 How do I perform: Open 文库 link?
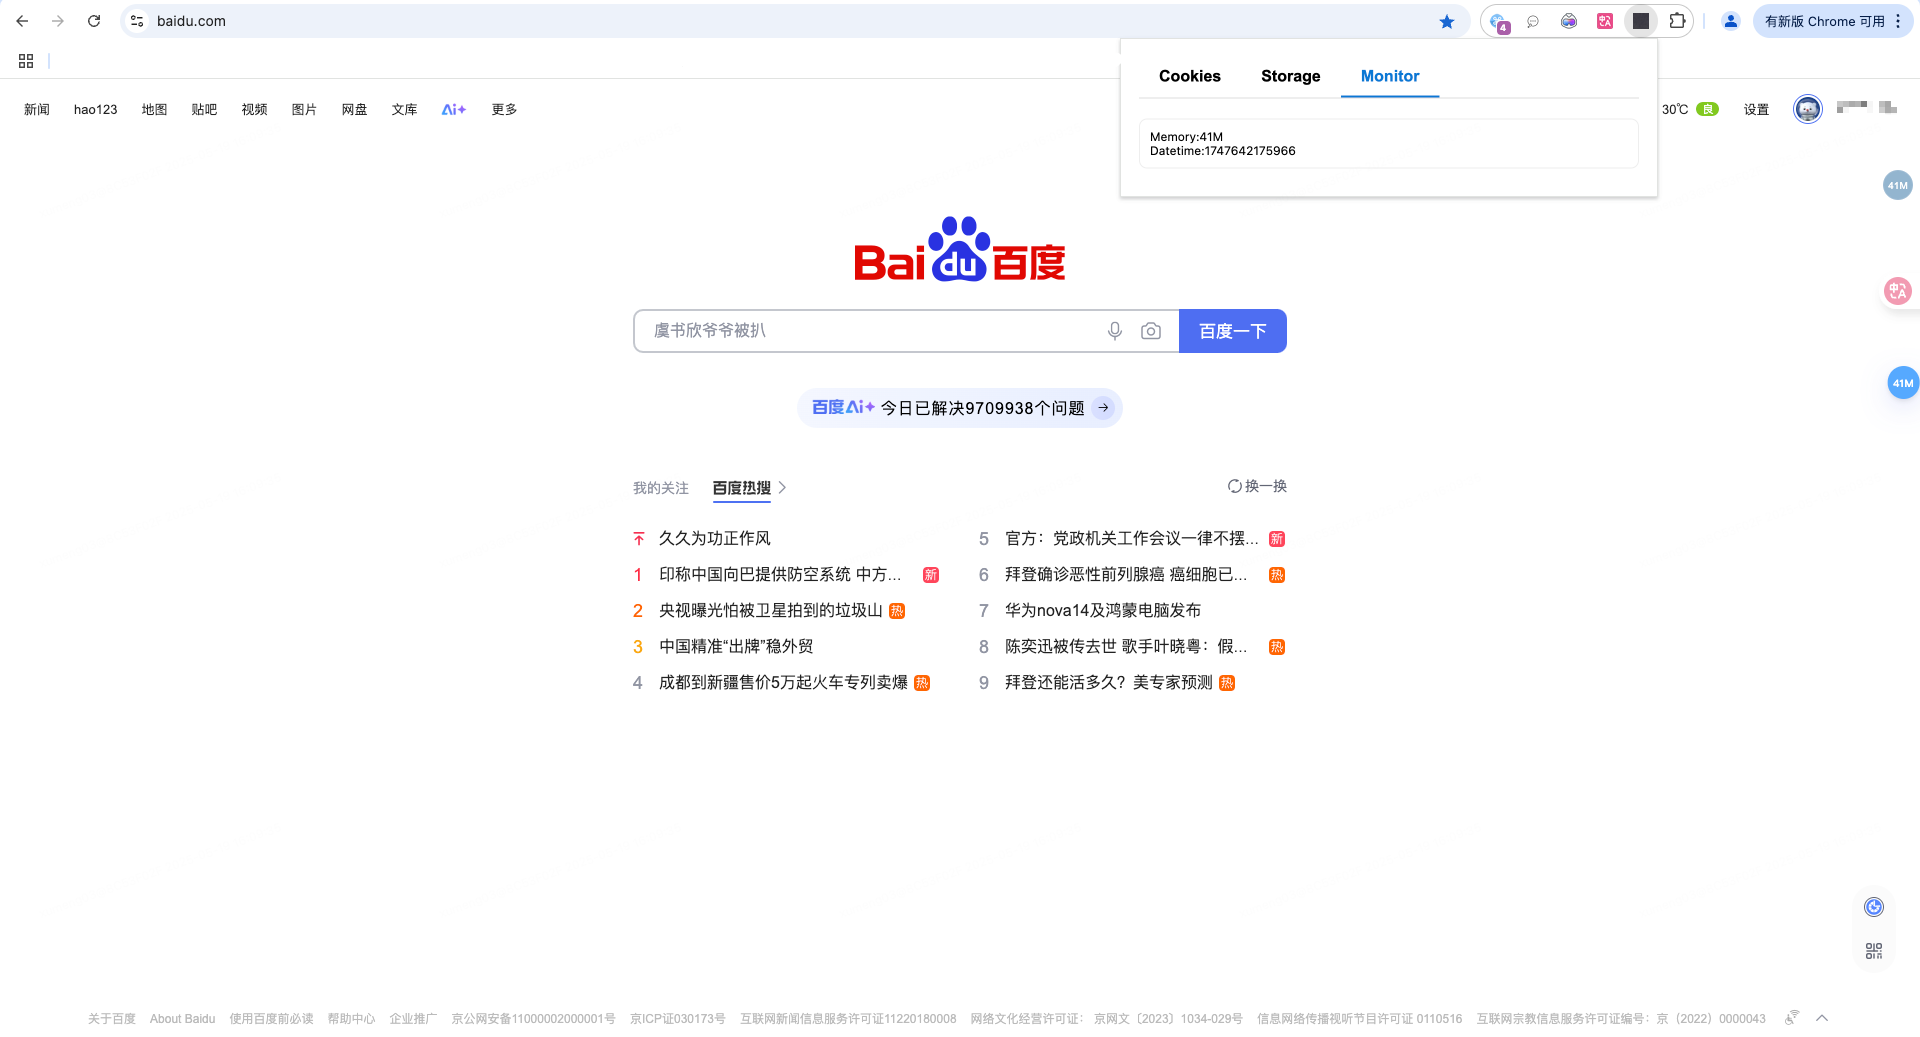(x=404, y=109)
